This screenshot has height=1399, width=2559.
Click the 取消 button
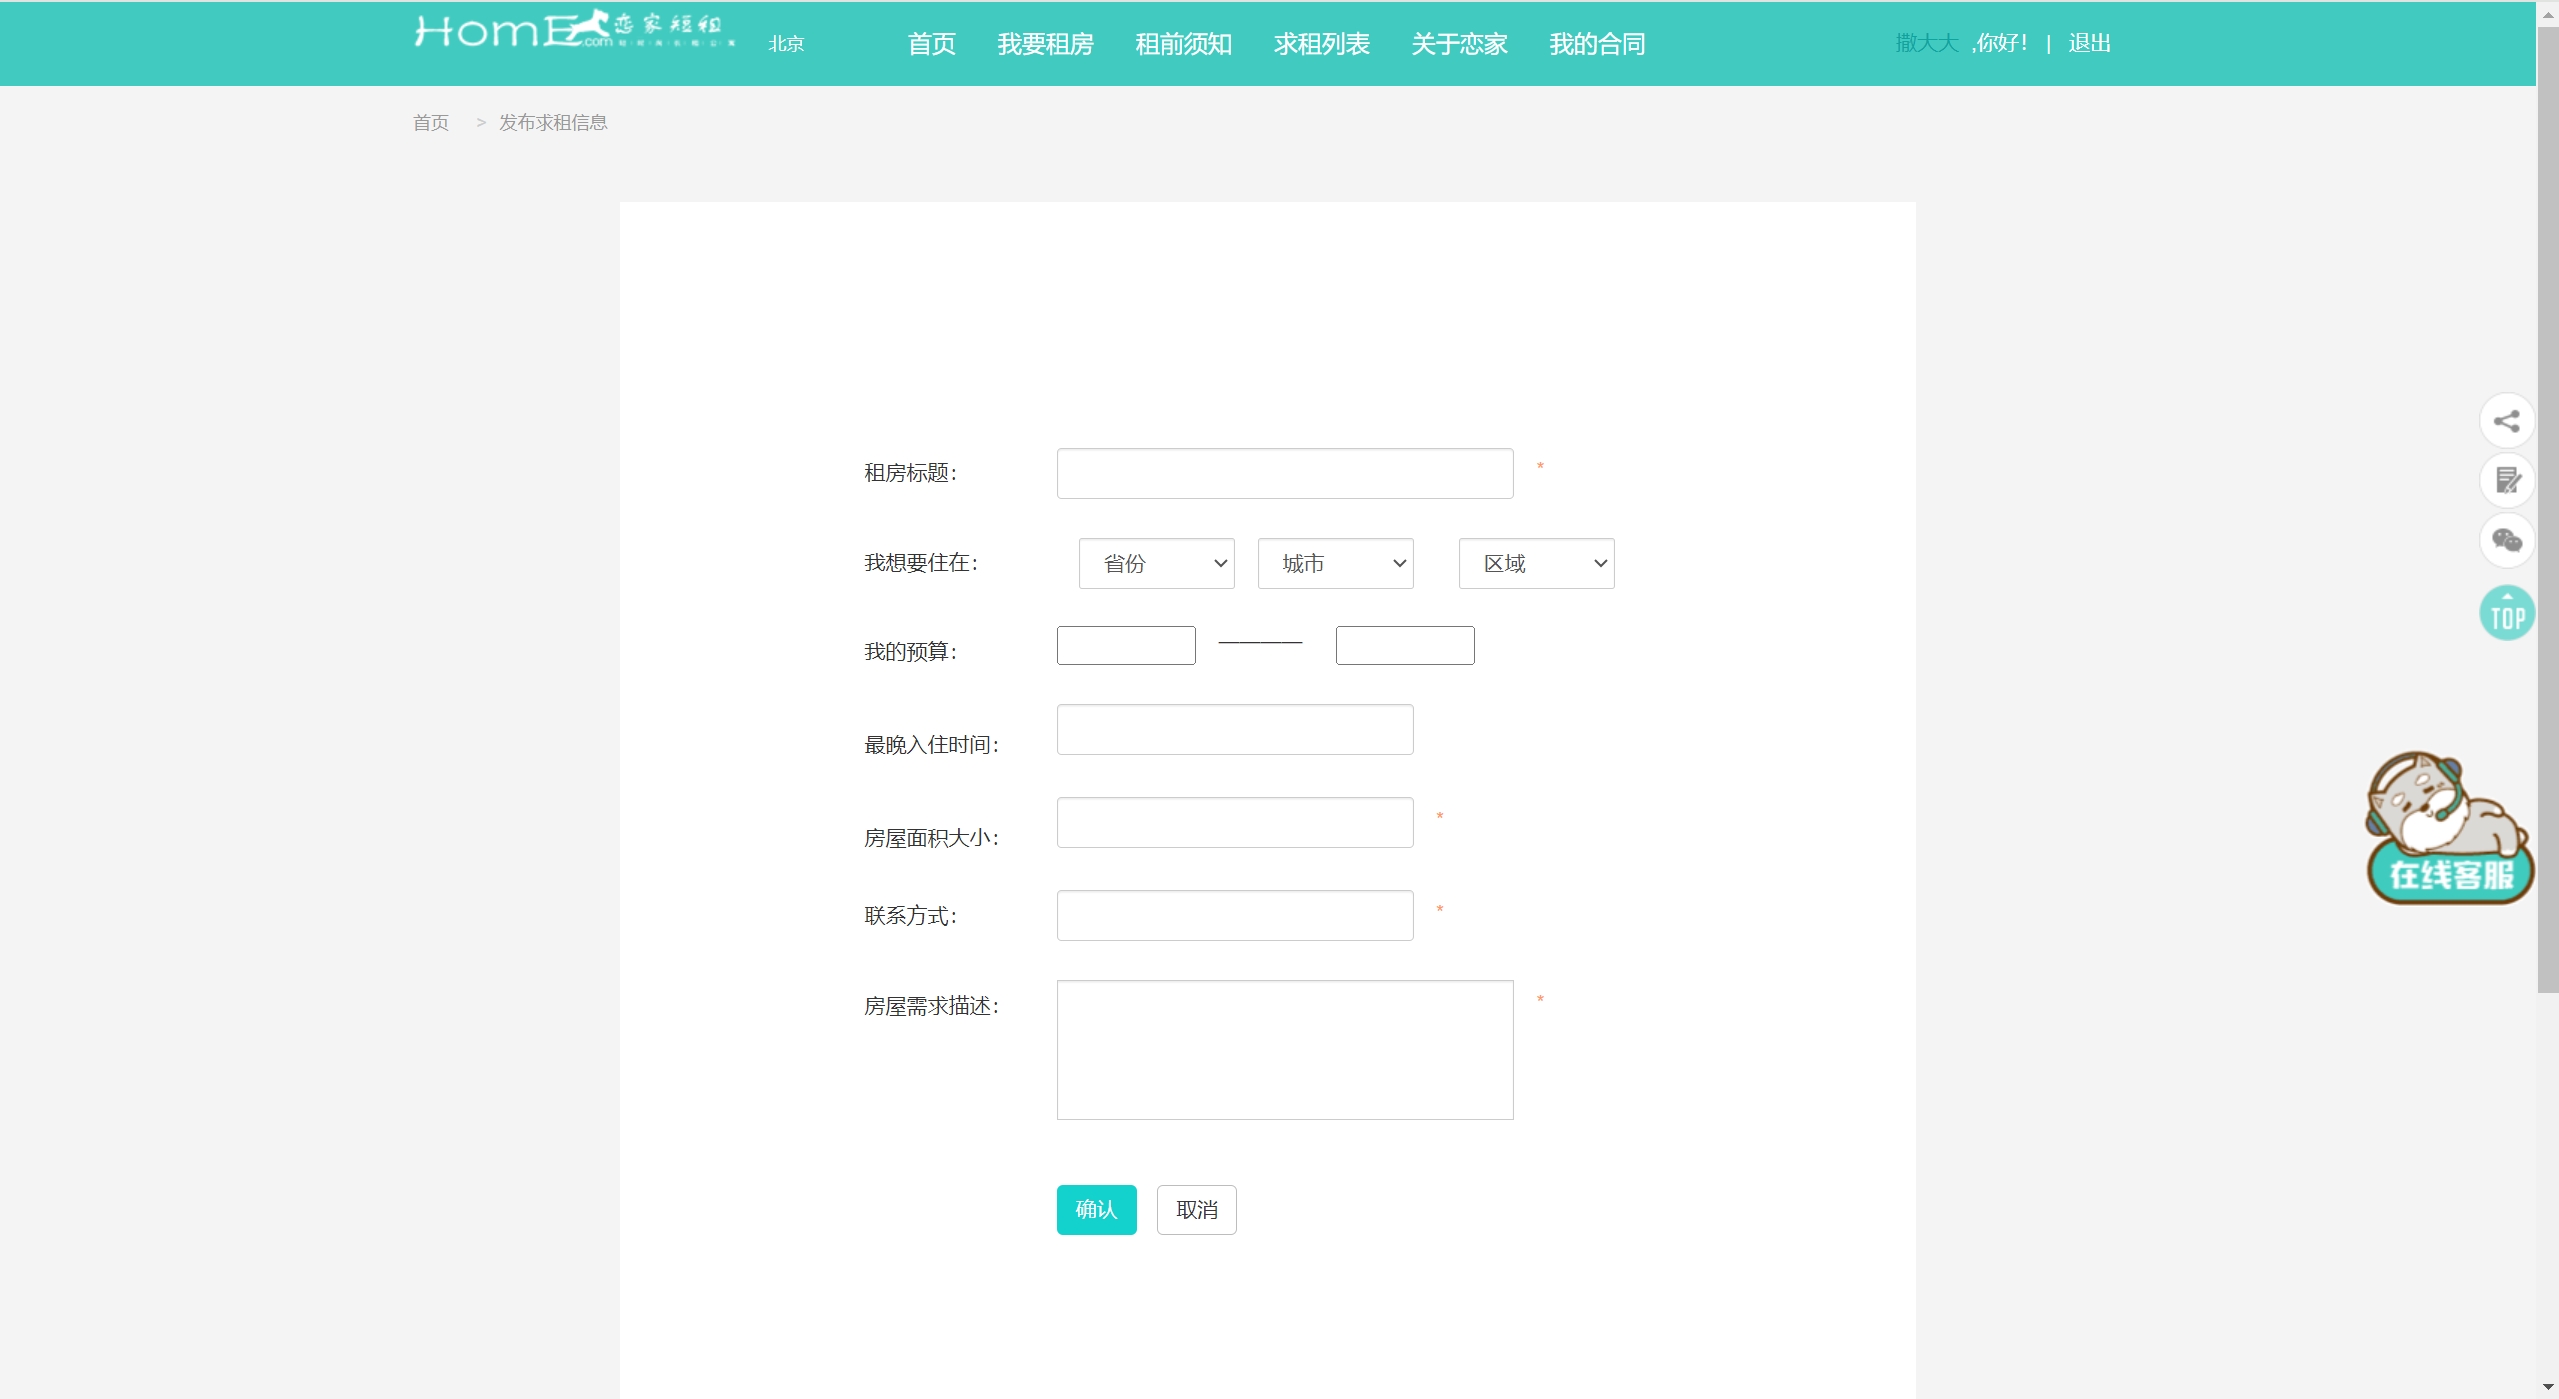(x=1196, y=1210)
